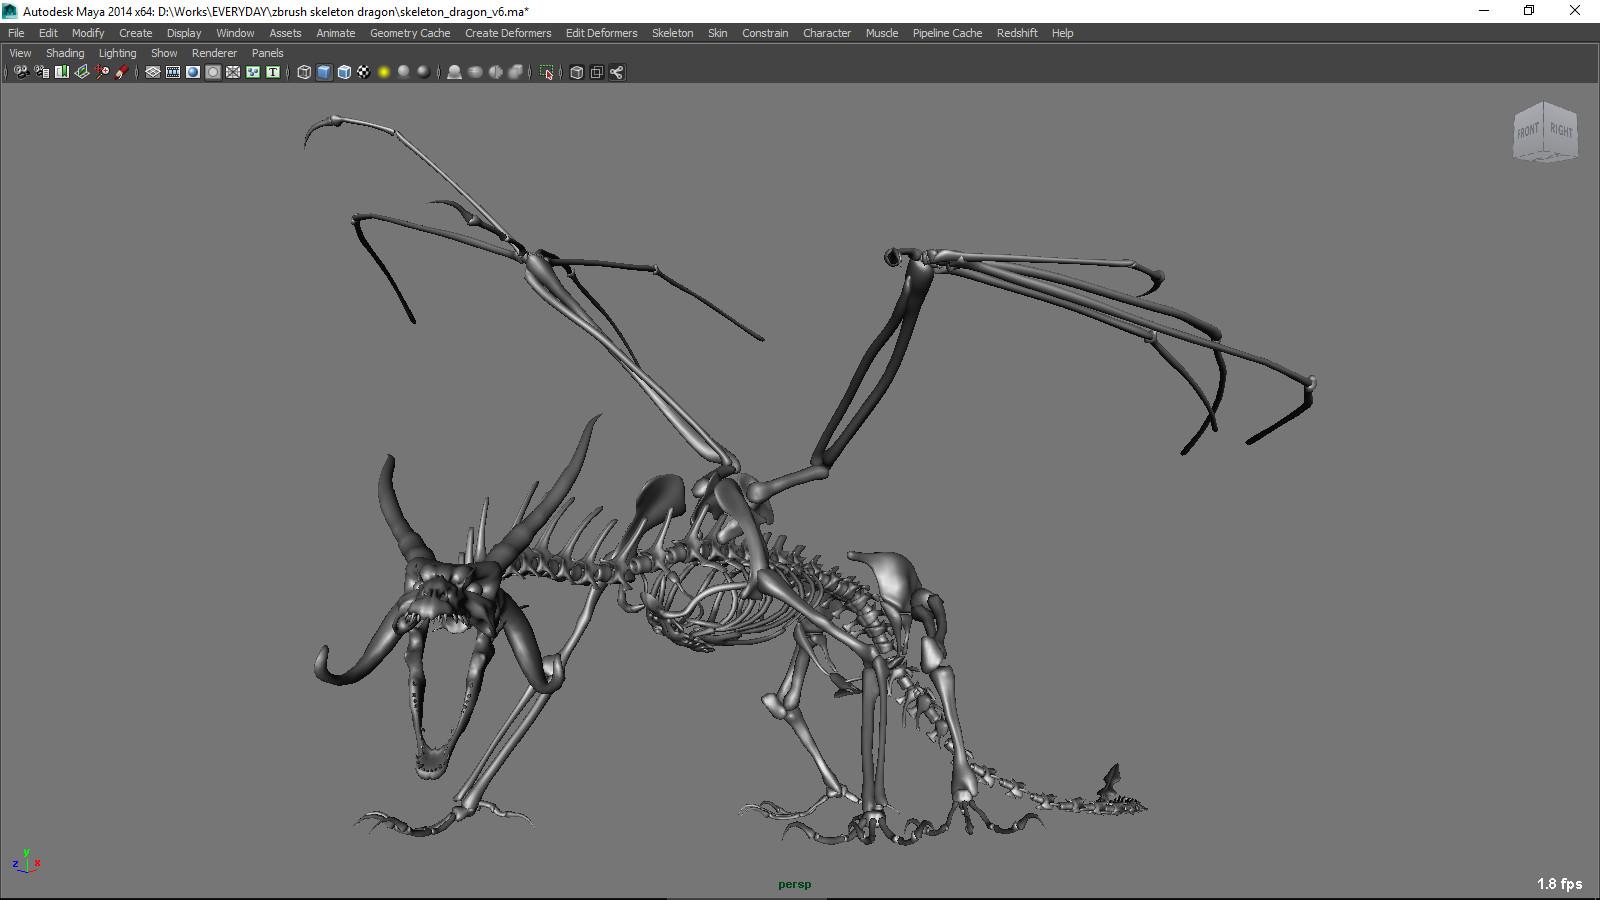Viewport: 1600px width, 900px height.
Task: Expand the panel Lighting menu
Action: [117, 53]
